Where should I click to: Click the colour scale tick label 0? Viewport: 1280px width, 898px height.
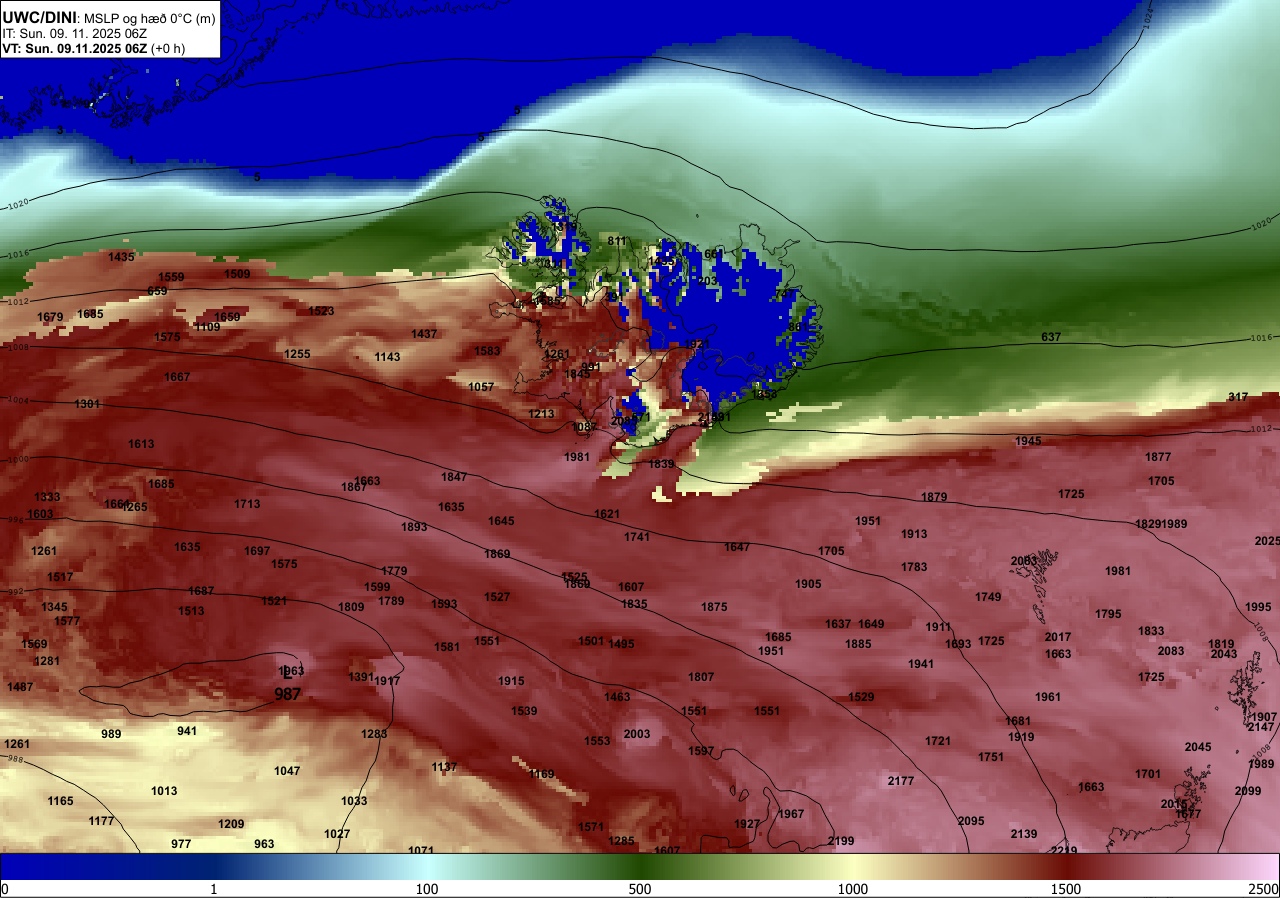click(4, 889)
